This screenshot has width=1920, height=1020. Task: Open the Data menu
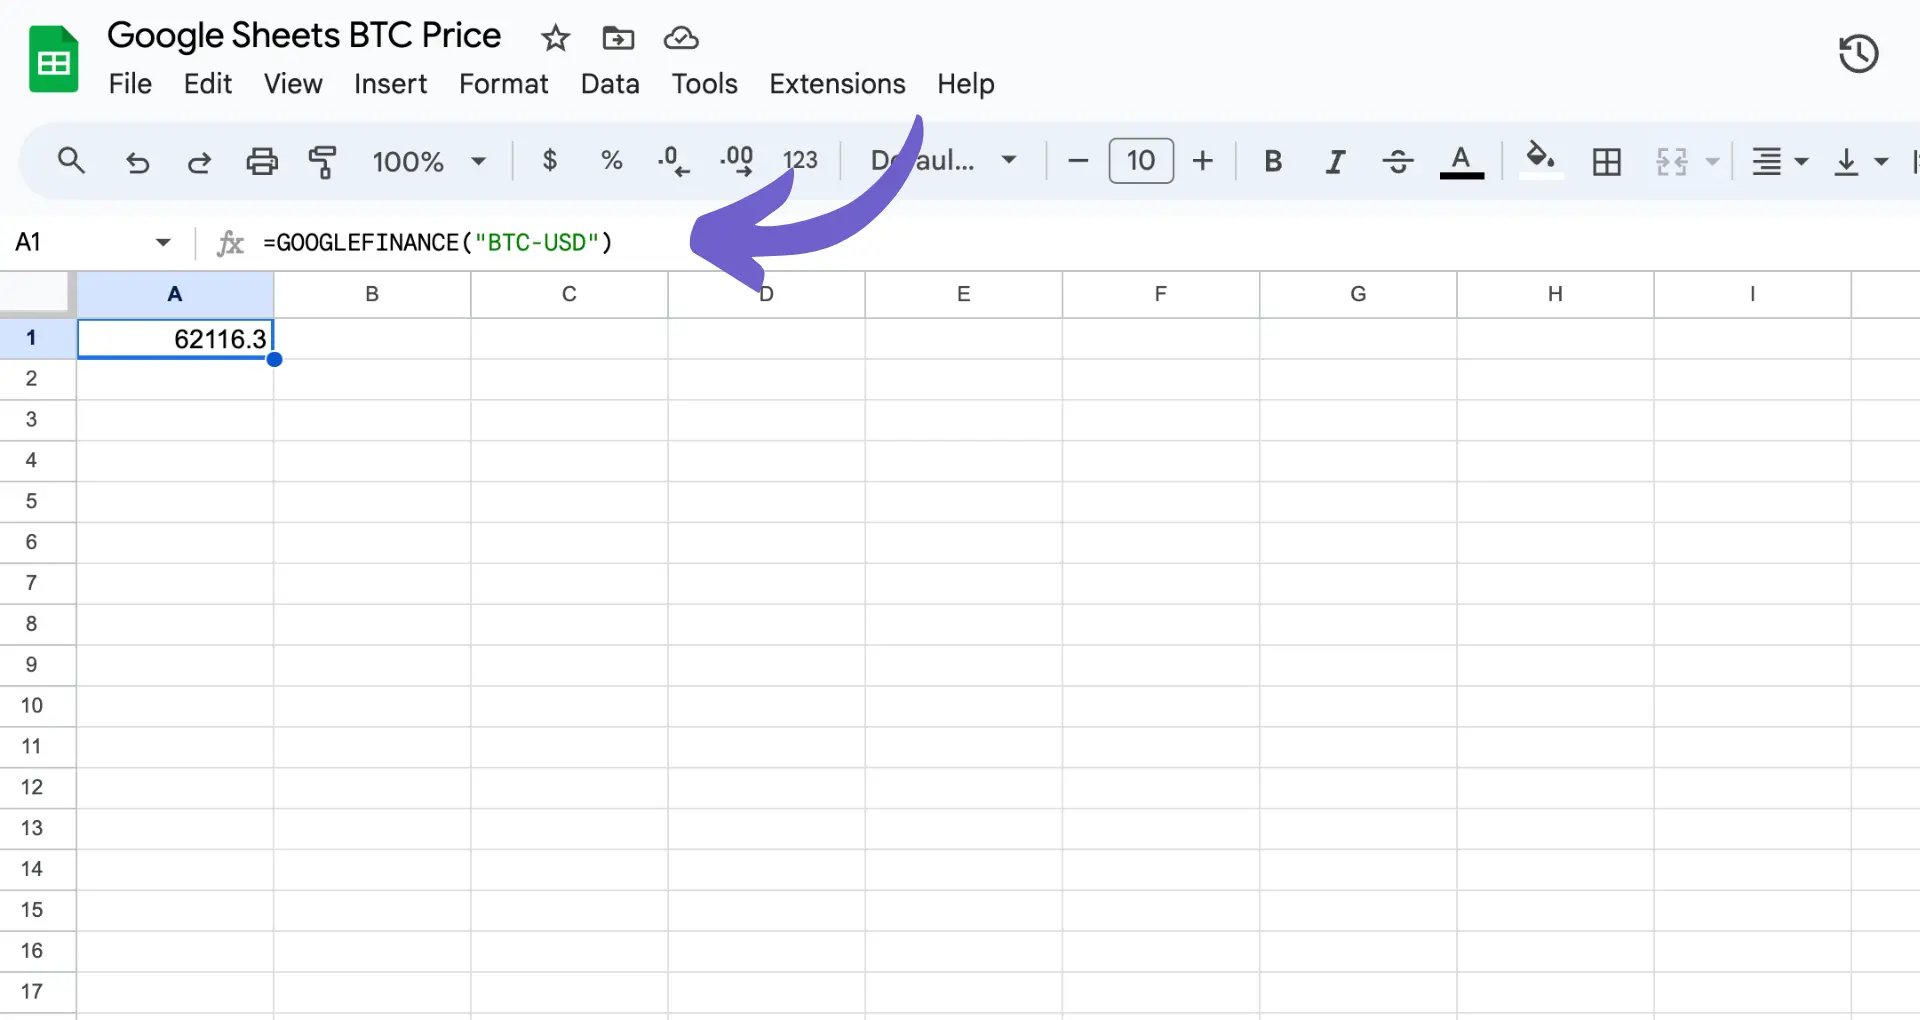pos(610,84)
